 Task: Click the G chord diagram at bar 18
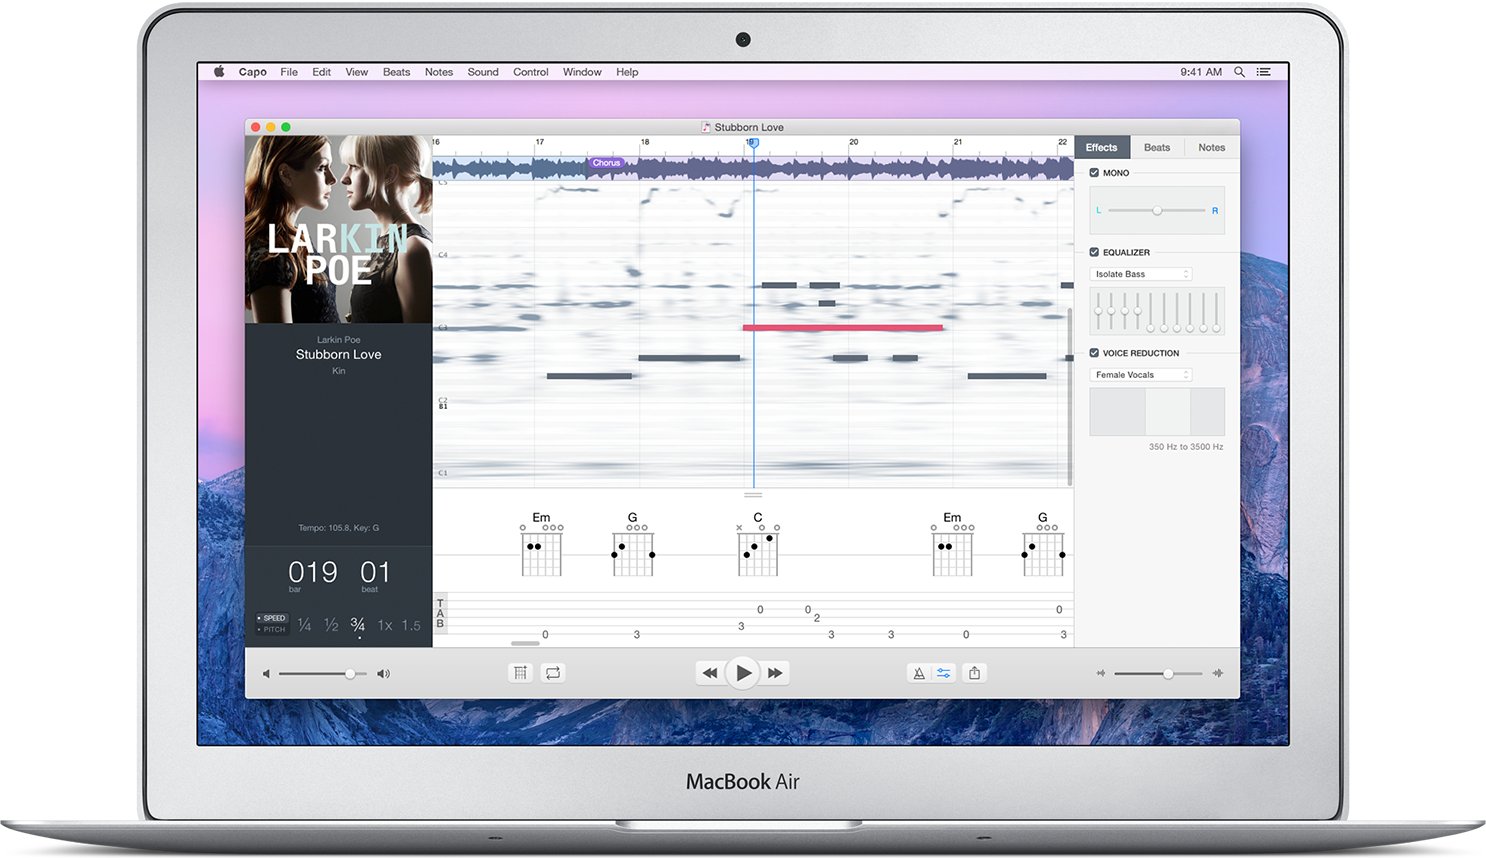point(633,545)
